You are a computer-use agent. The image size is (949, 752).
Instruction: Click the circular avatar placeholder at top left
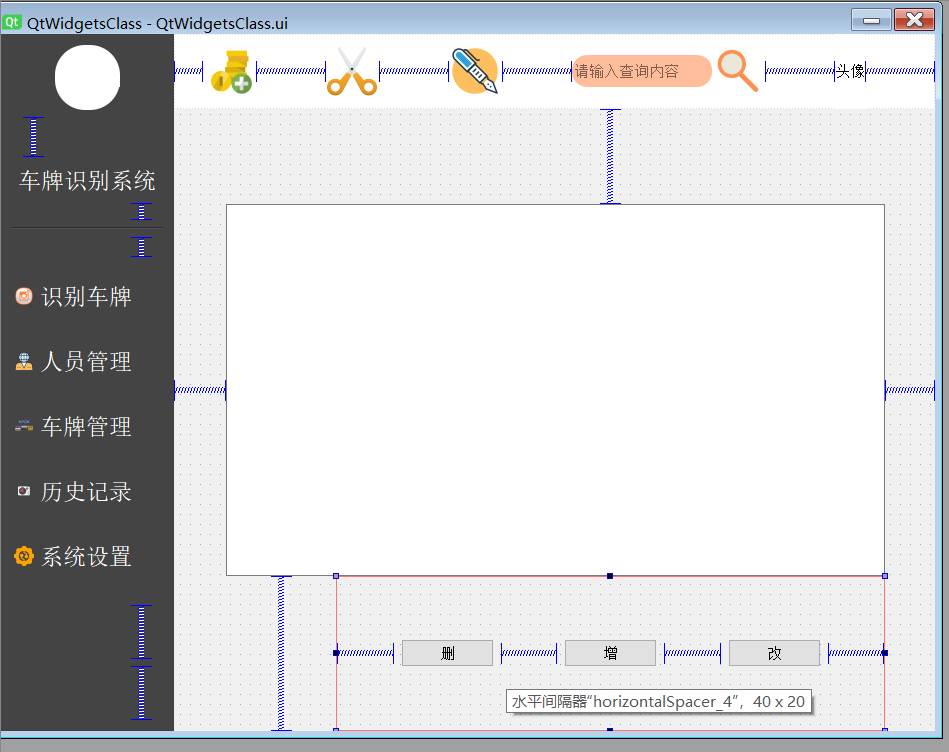(x=87, y=77)
